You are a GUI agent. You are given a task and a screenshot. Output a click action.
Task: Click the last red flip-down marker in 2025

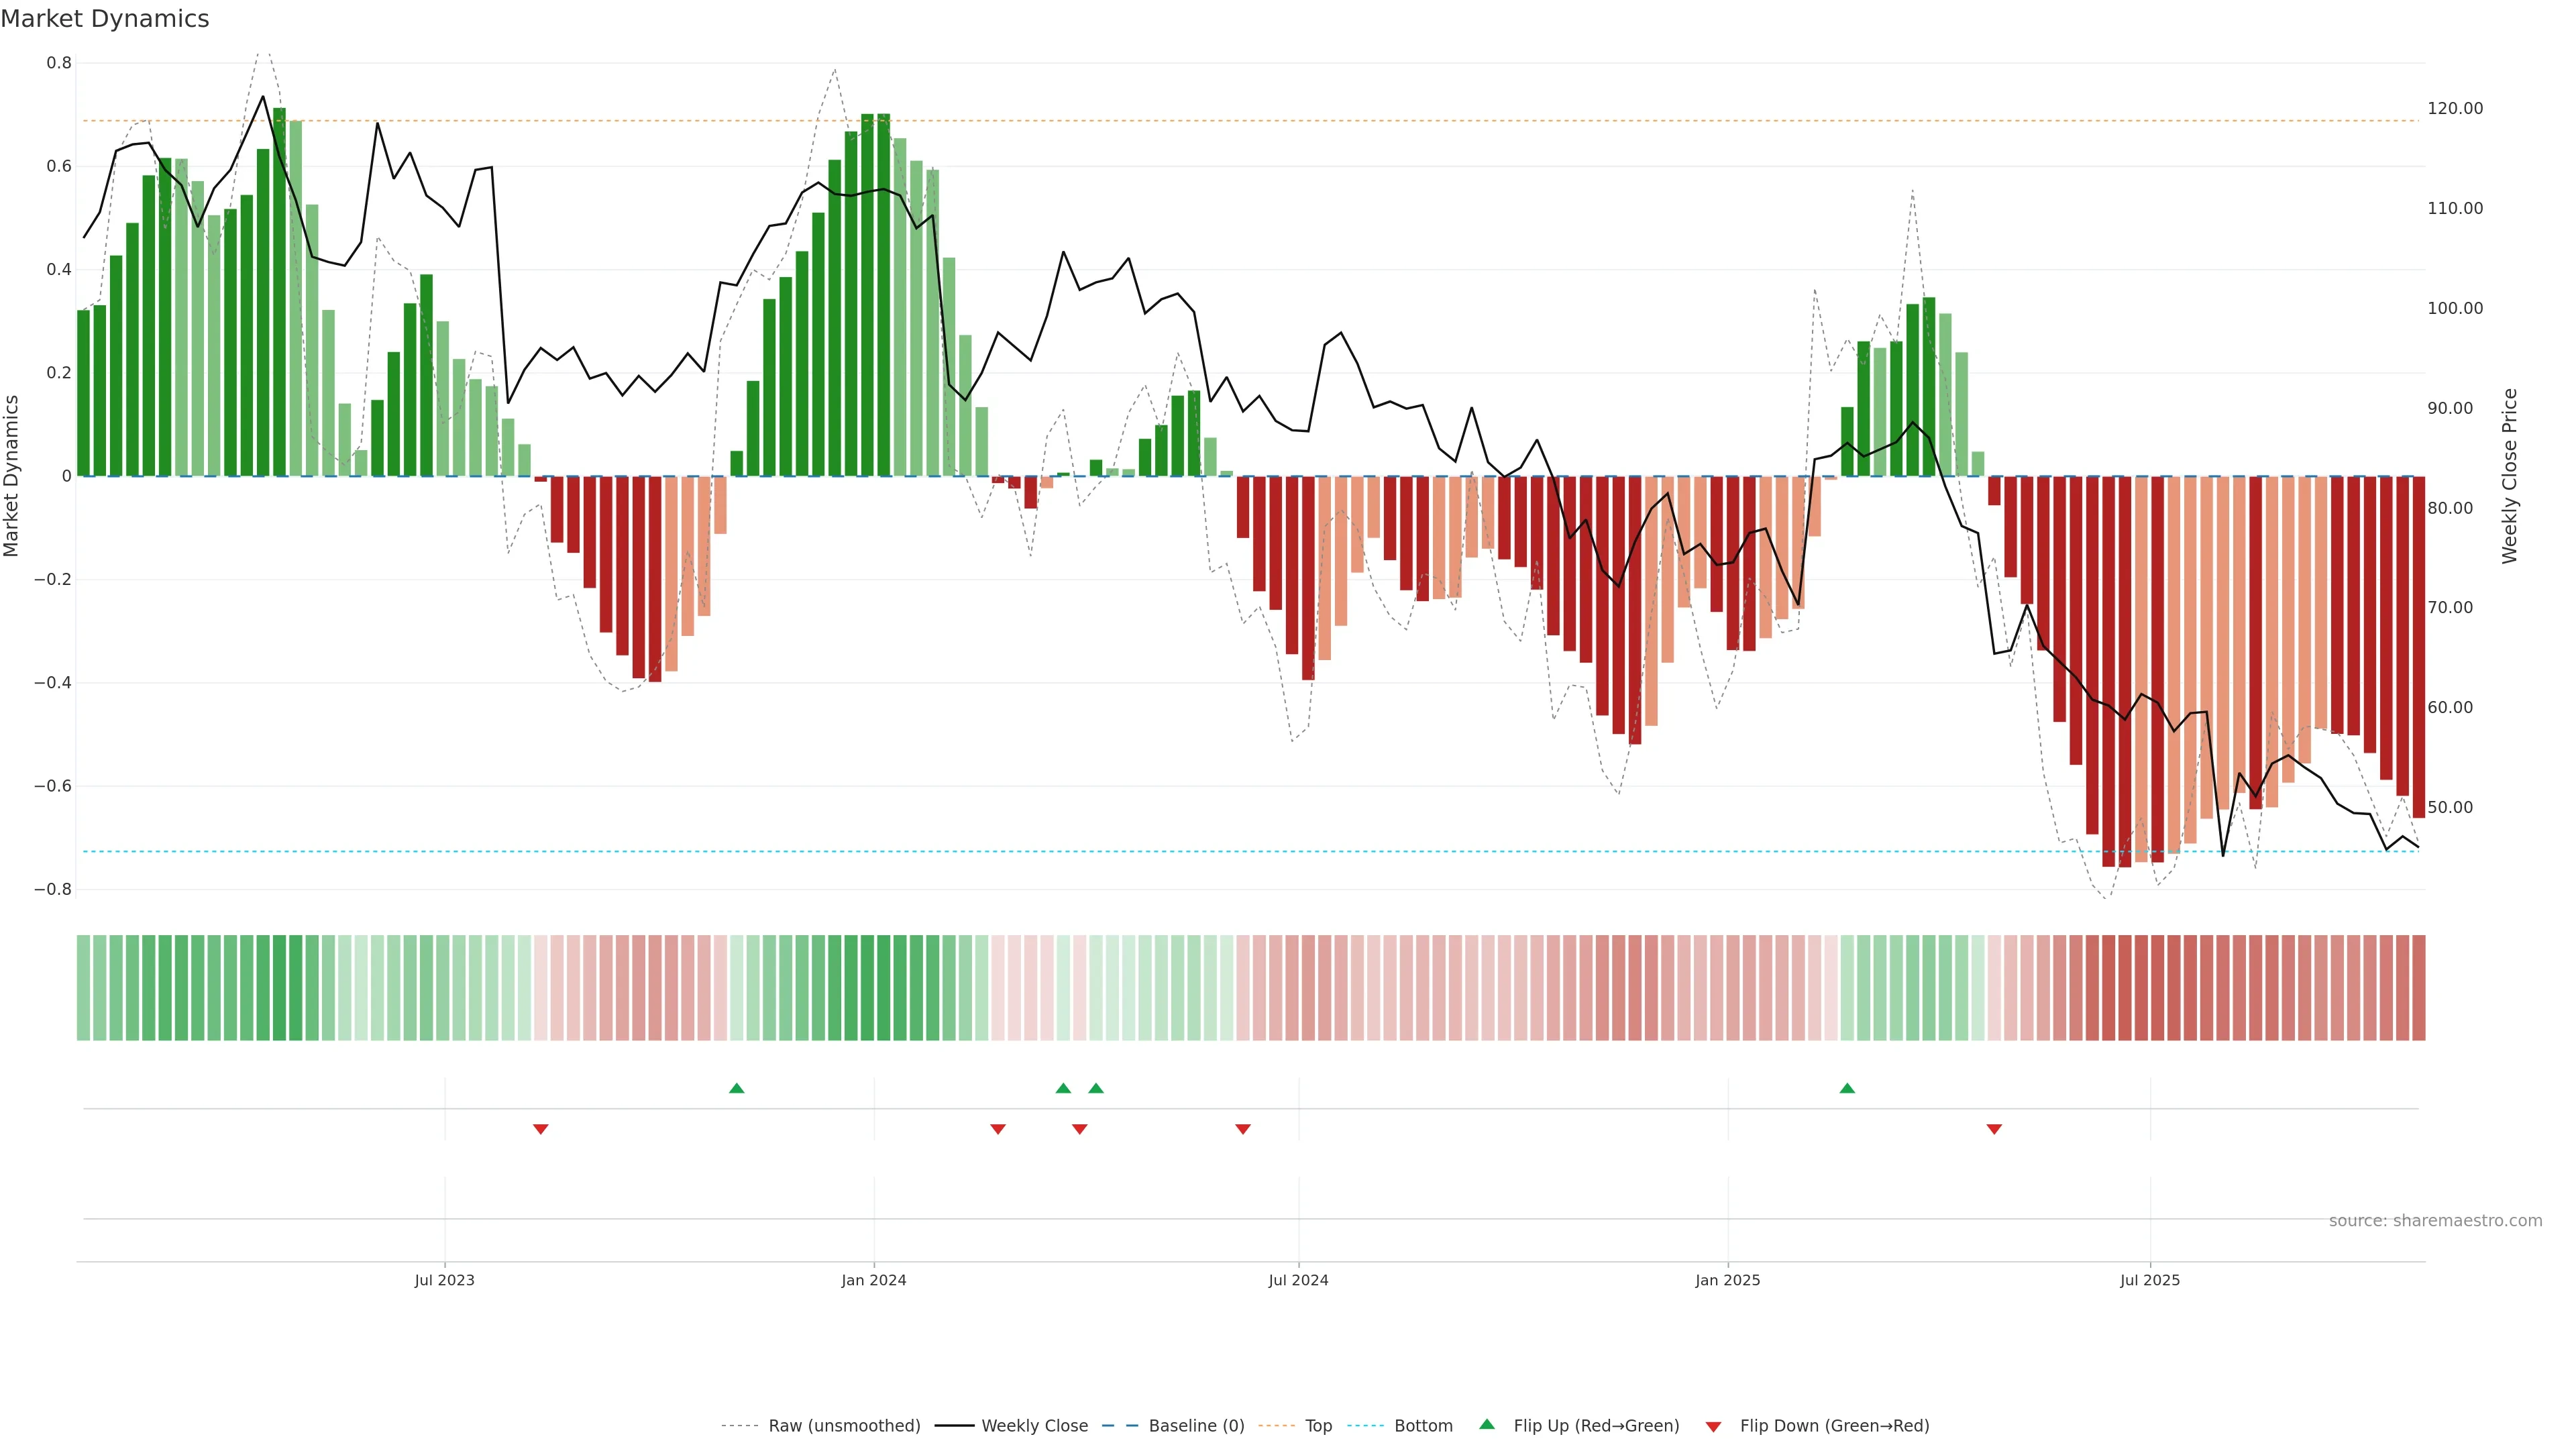(1994, 1129)
